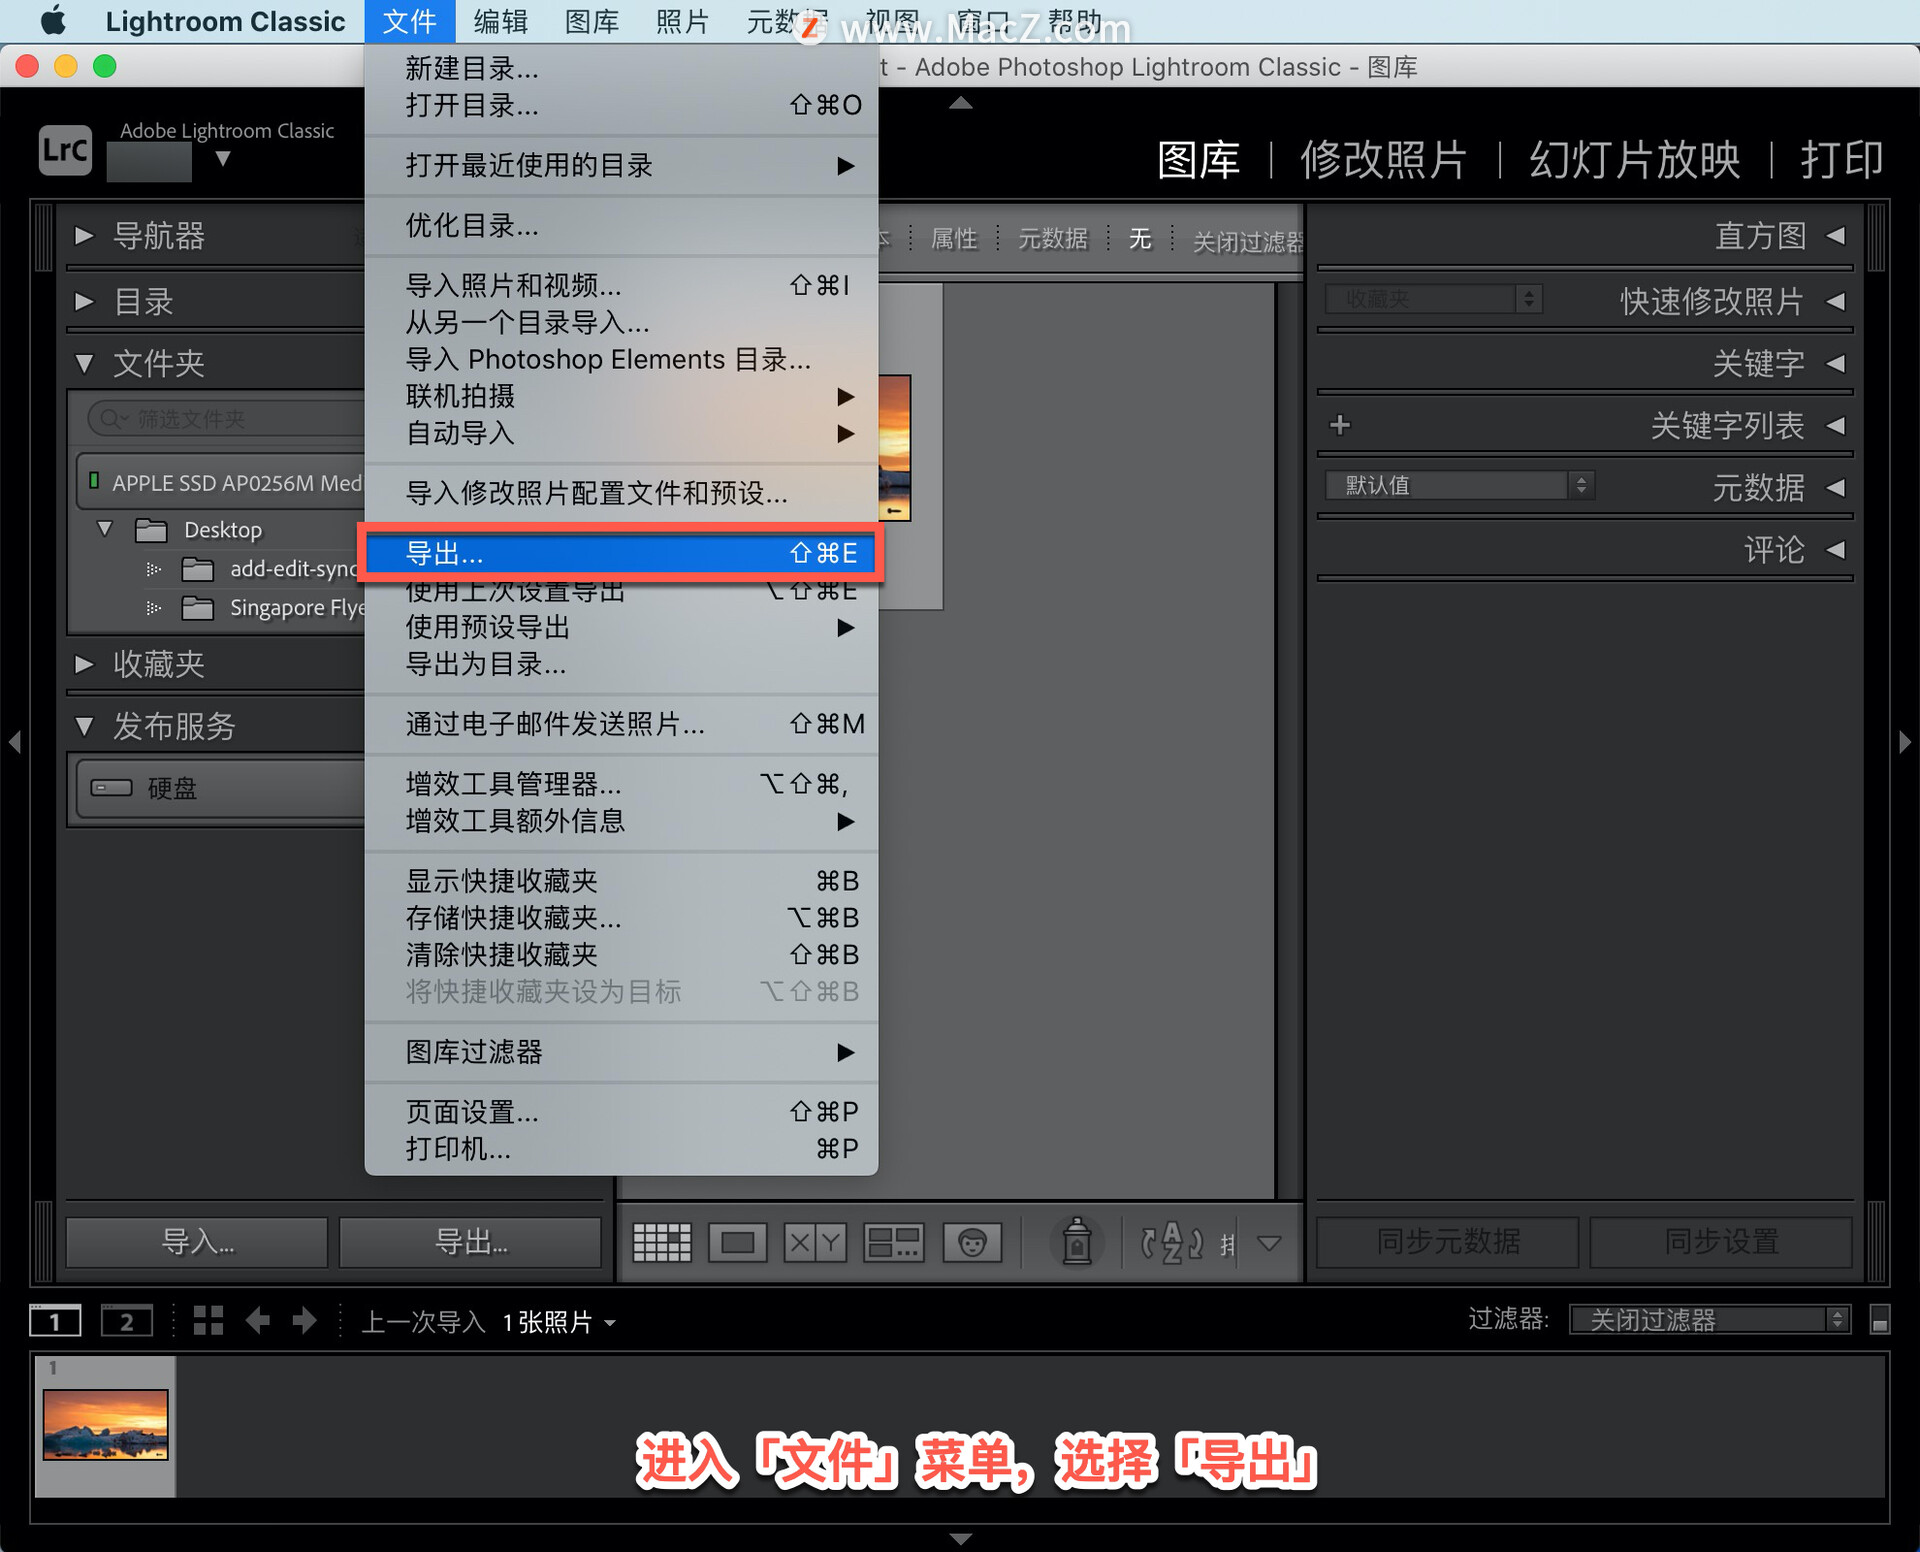
Task: Open the 编辑 menu in menu bar
Action: tap(500, 21)
